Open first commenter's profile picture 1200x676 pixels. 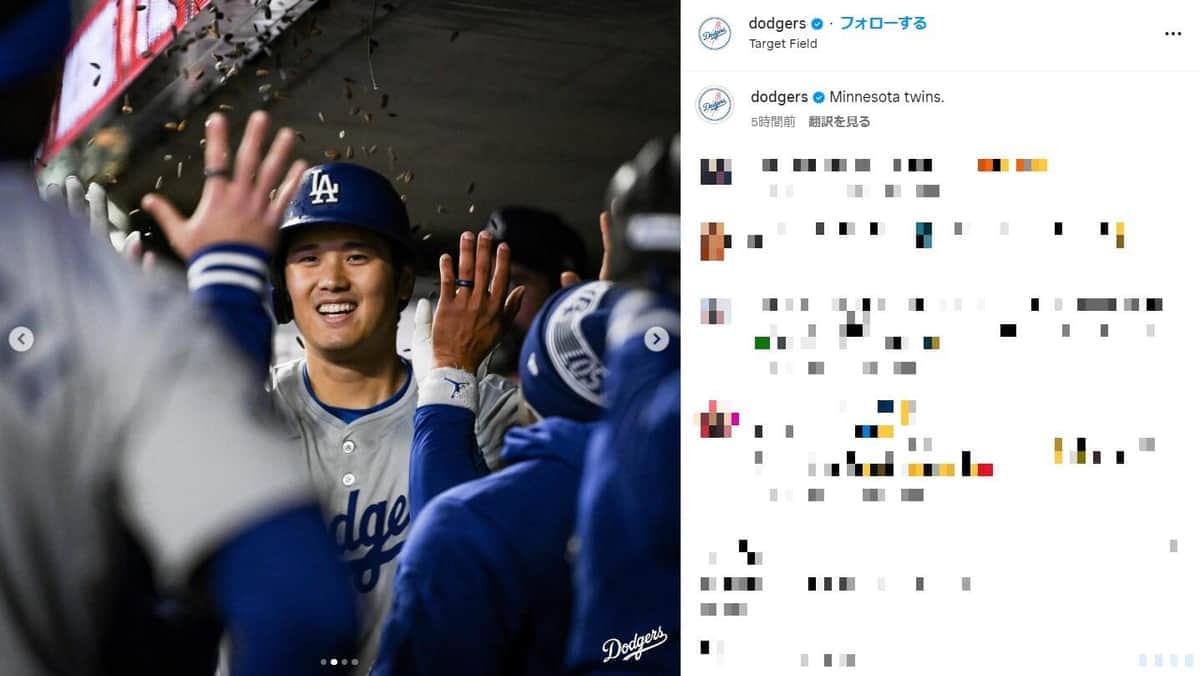[x=715, y=171]
